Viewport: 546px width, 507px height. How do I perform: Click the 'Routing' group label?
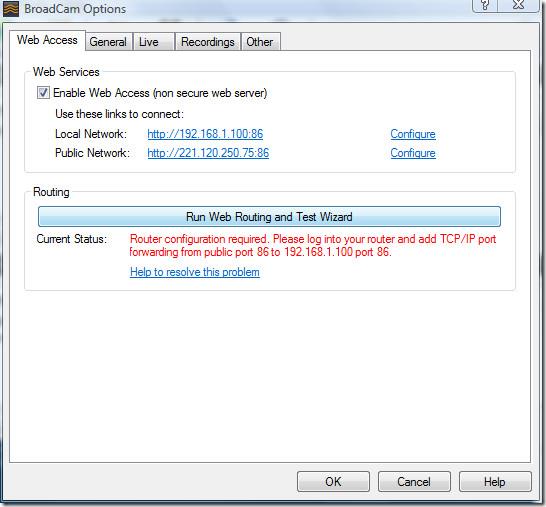coord(51,192)
